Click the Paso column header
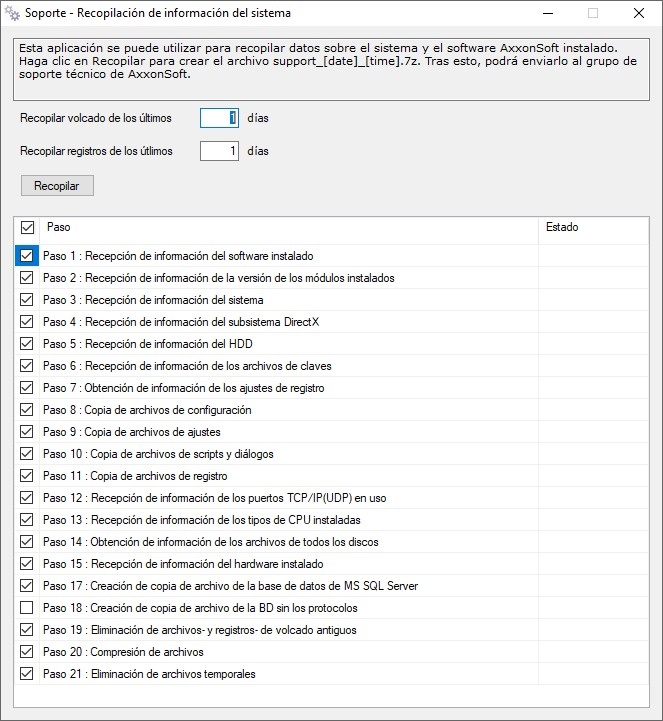The height and width of the screenshot is (721, 663). [290, 228]
